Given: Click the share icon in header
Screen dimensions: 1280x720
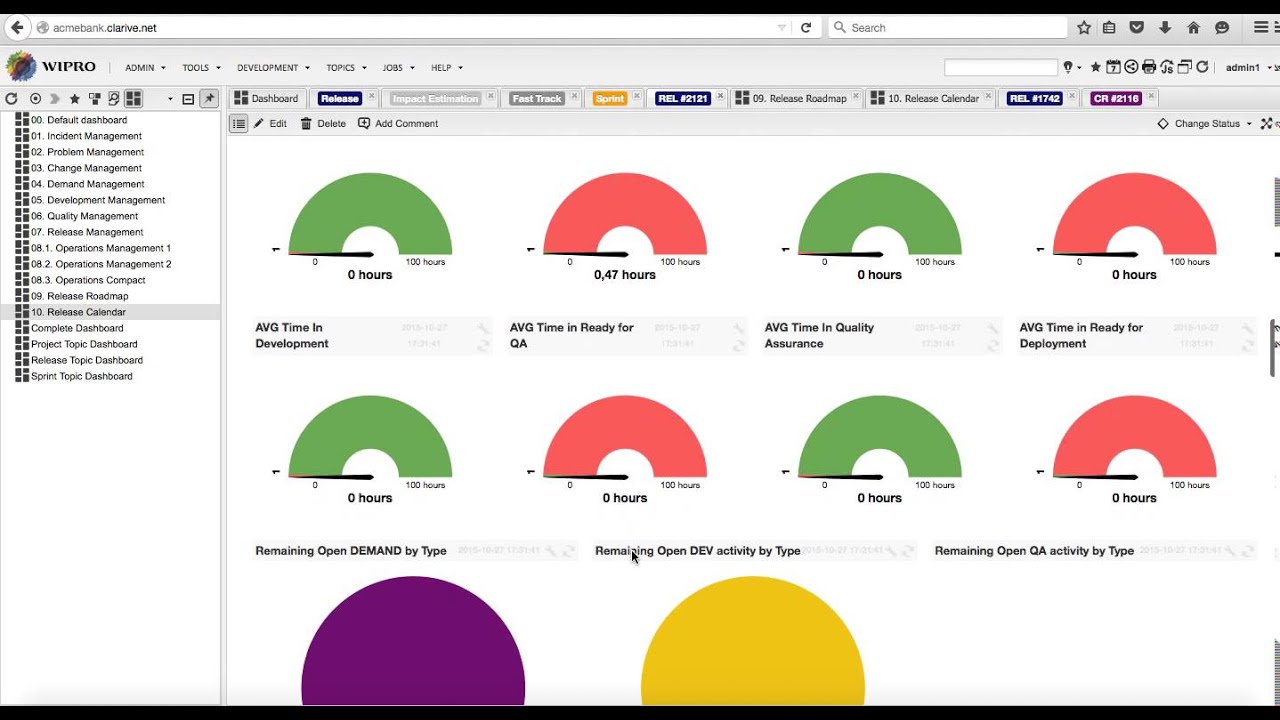Looking at the screenshot, I should click(x=1131, y=68).
